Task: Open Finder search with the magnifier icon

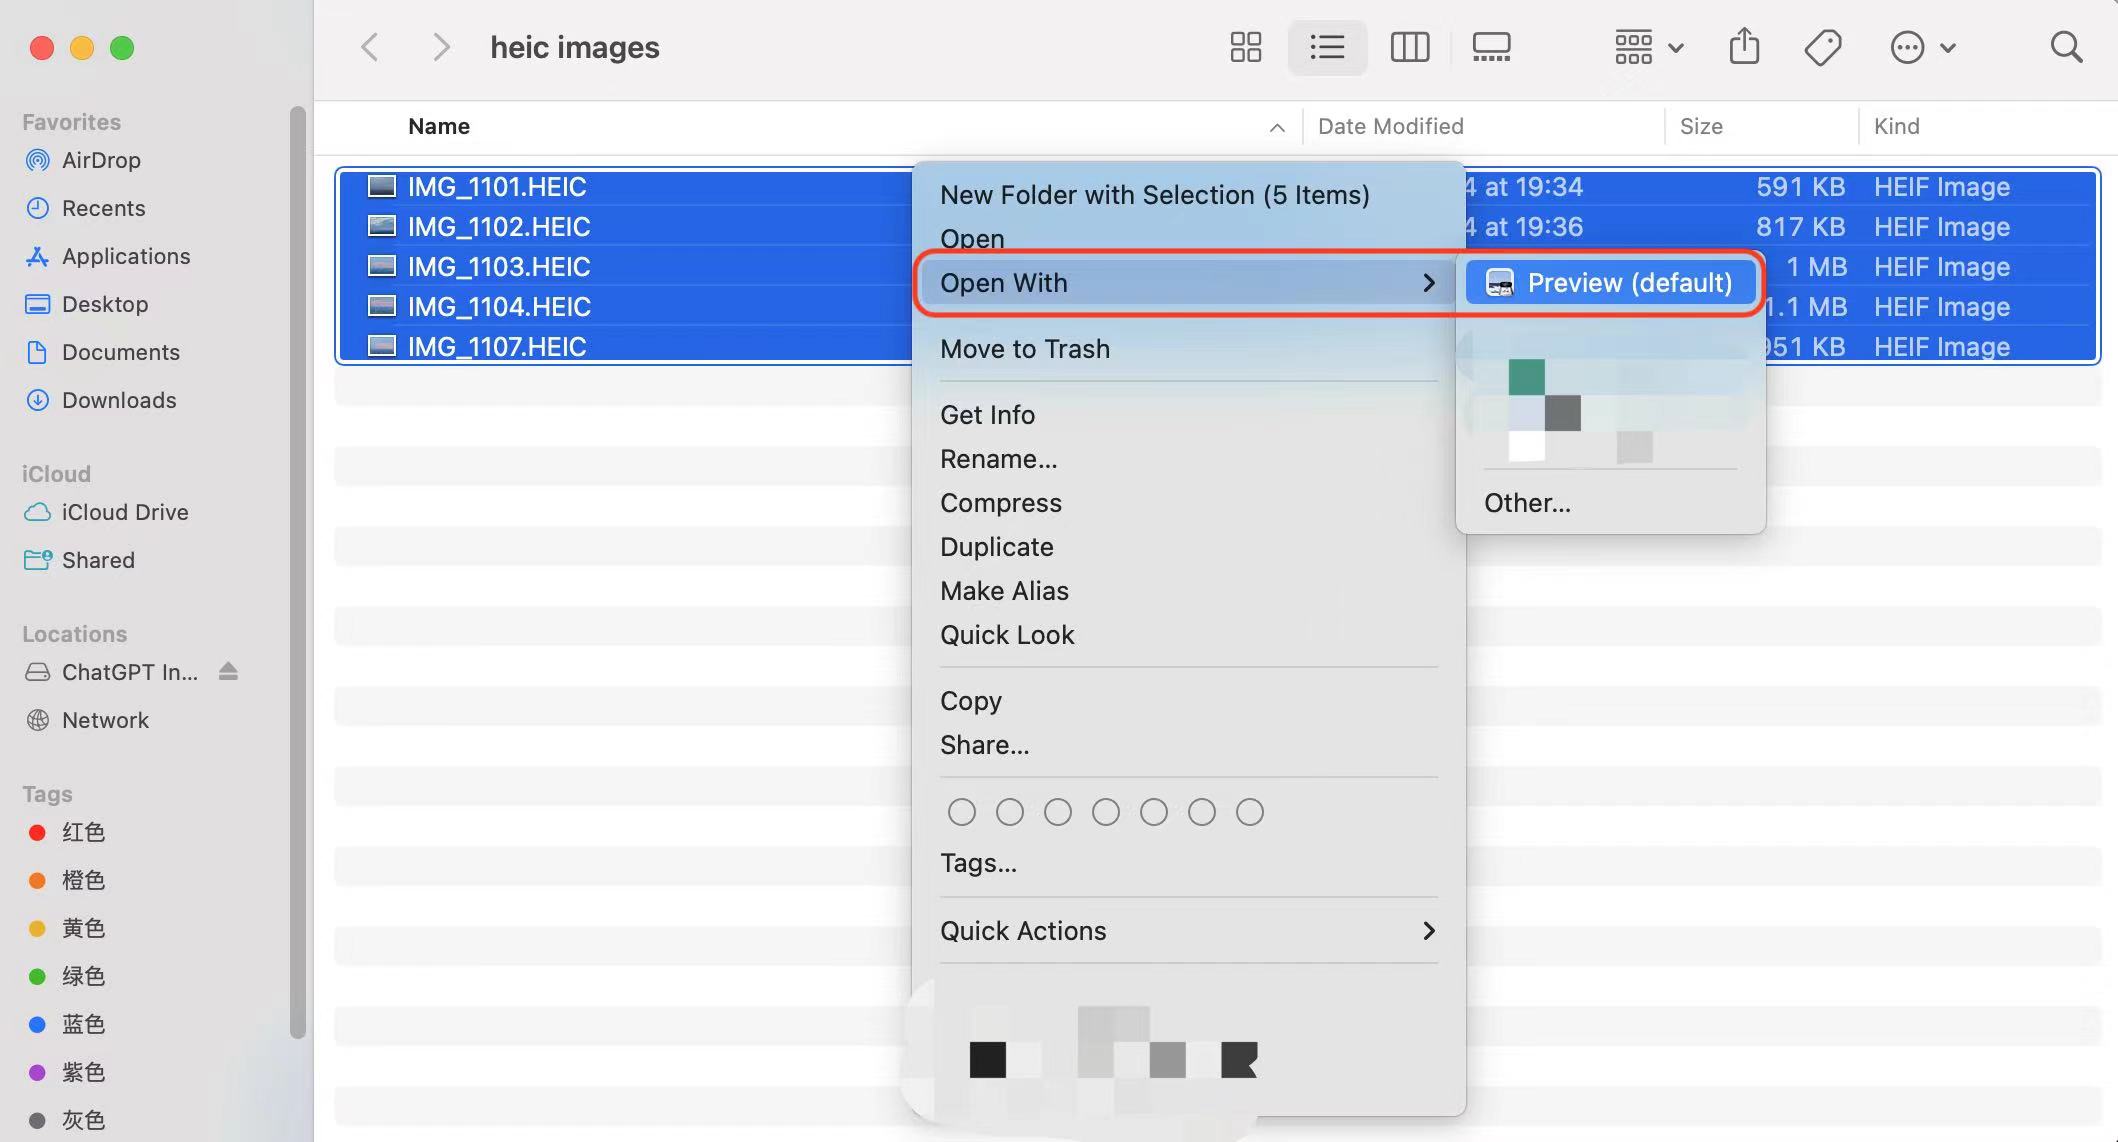Action: point(2066,47)
